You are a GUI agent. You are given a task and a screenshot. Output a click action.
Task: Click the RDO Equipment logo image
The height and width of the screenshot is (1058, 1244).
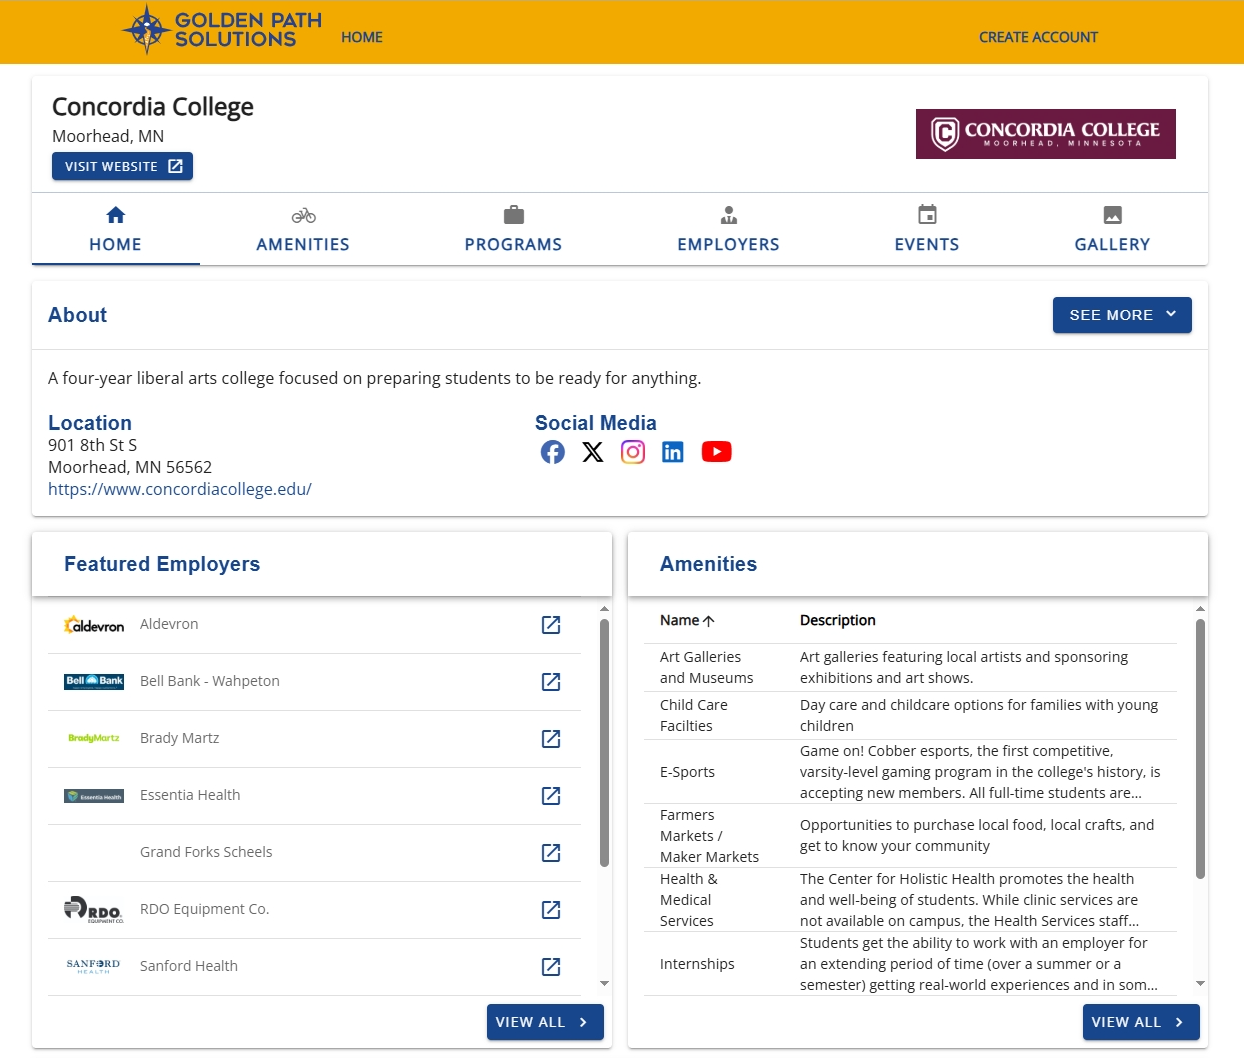click(x=94, y=909)
